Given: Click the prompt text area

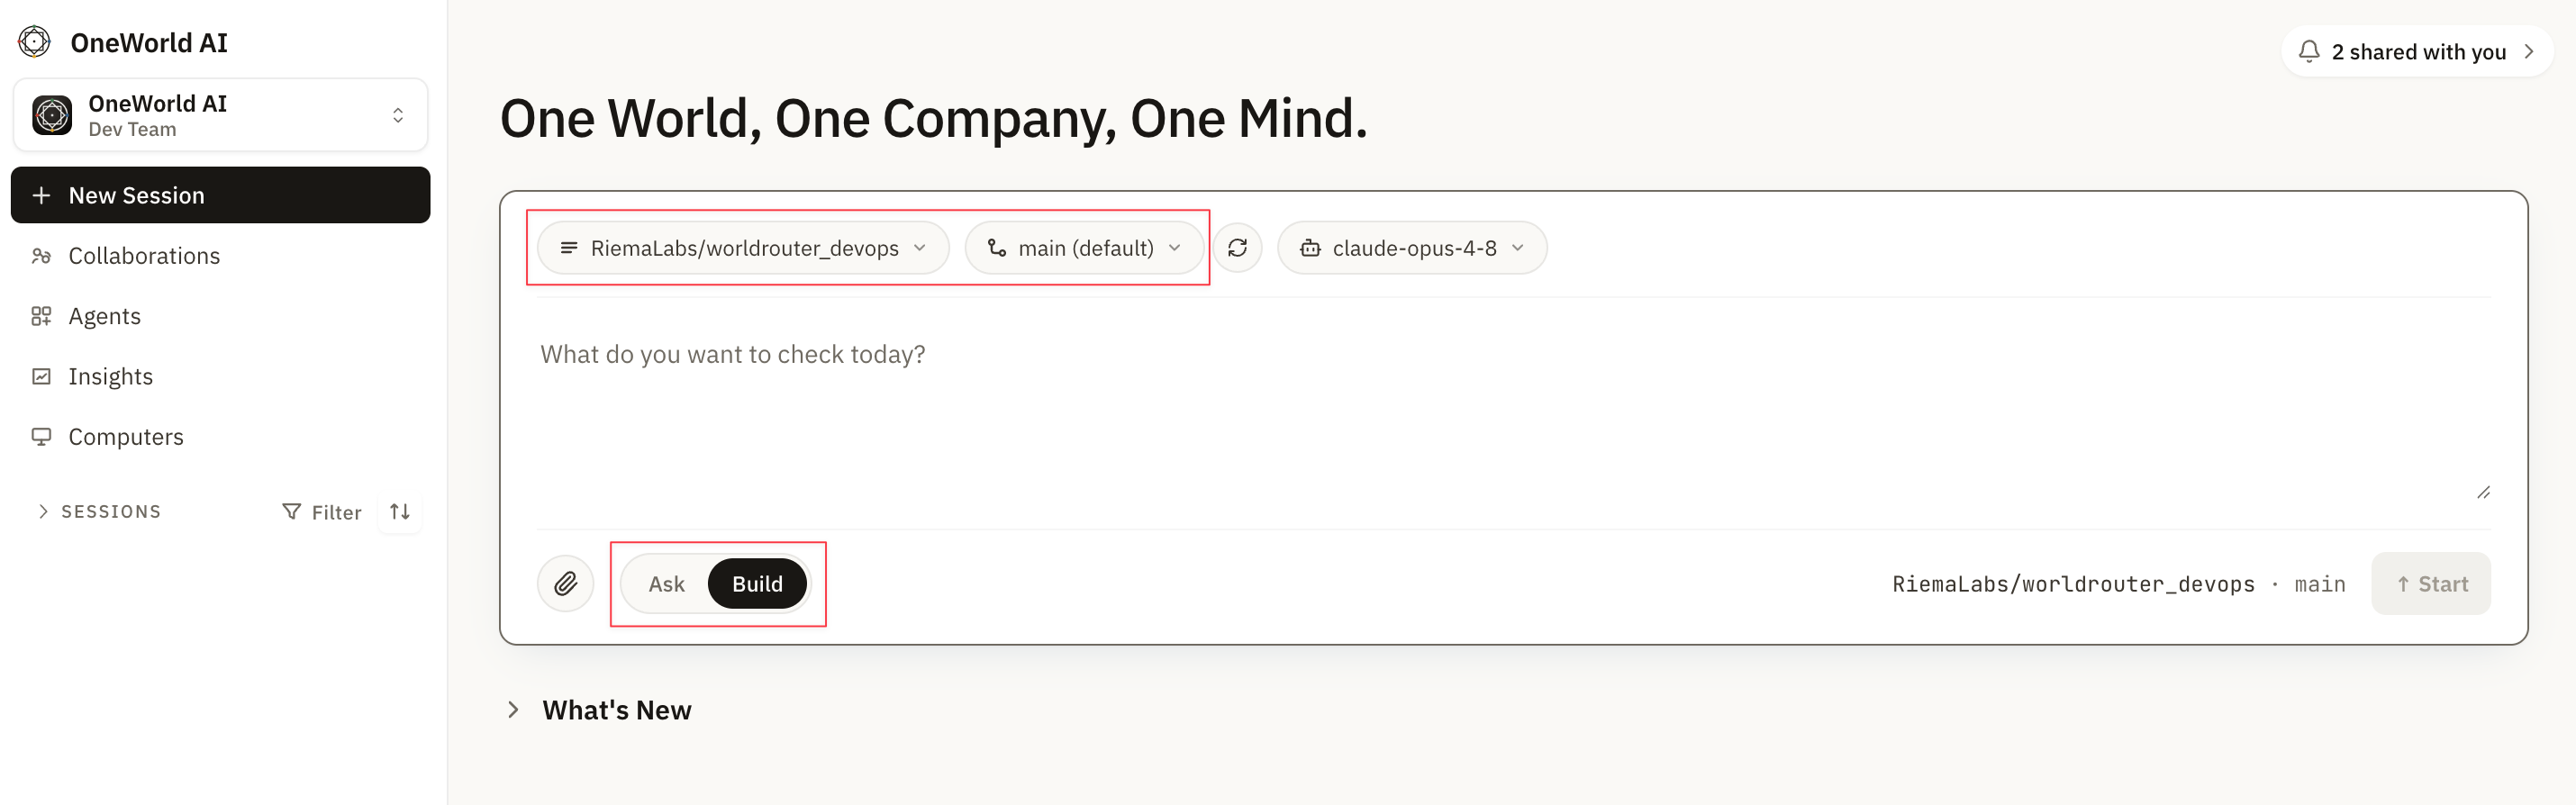Looking at the screenshot, I should (x=1513, y=415).
